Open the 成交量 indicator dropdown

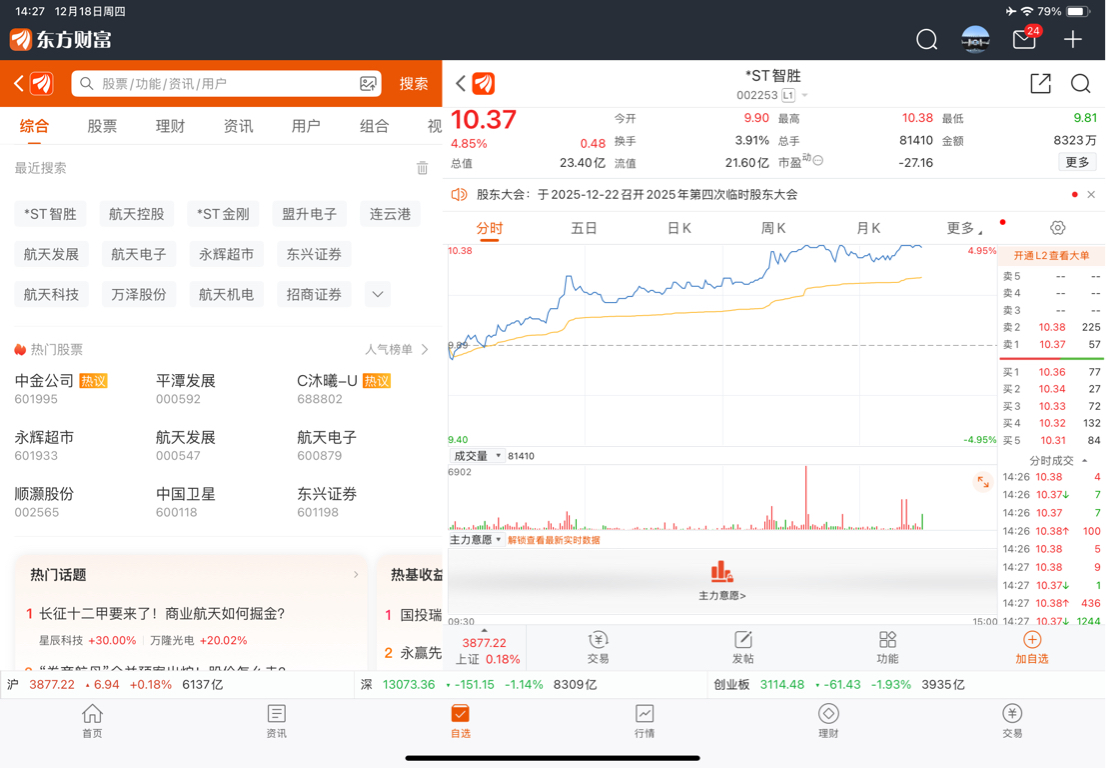[476, 456]
